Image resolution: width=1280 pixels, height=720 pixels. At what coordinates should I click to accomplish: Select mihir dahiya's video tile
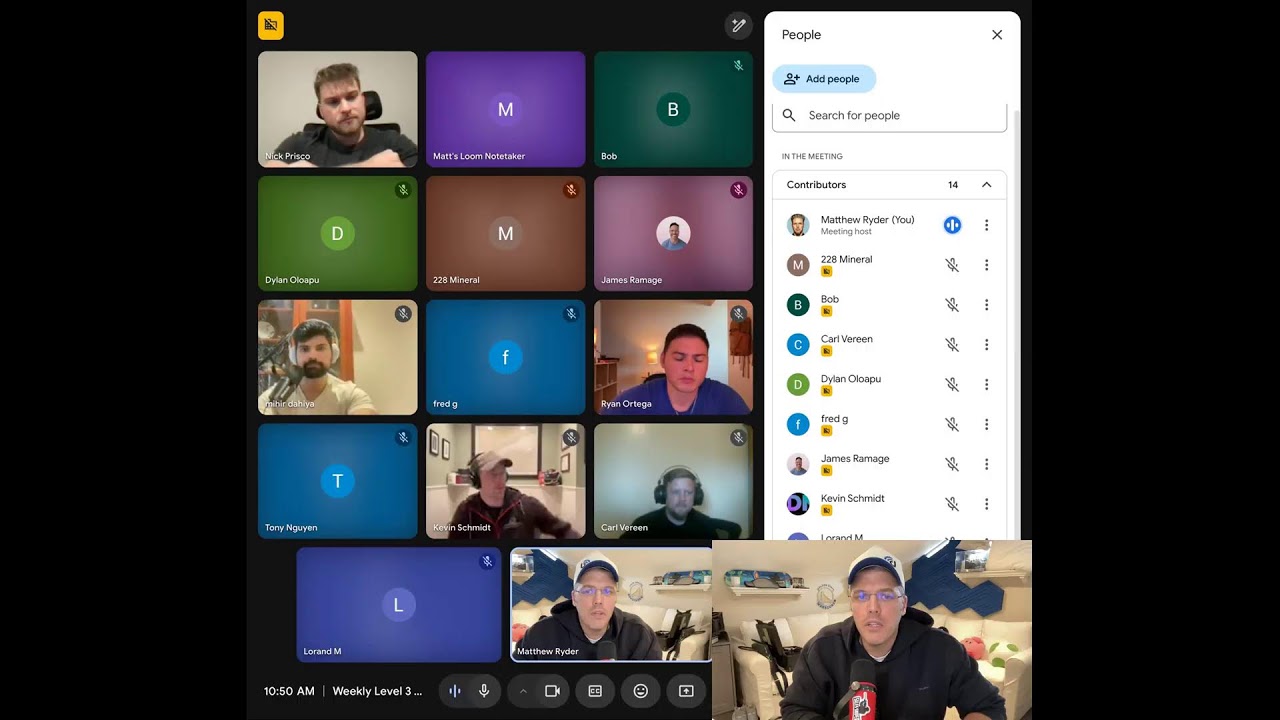coord(338,357)
